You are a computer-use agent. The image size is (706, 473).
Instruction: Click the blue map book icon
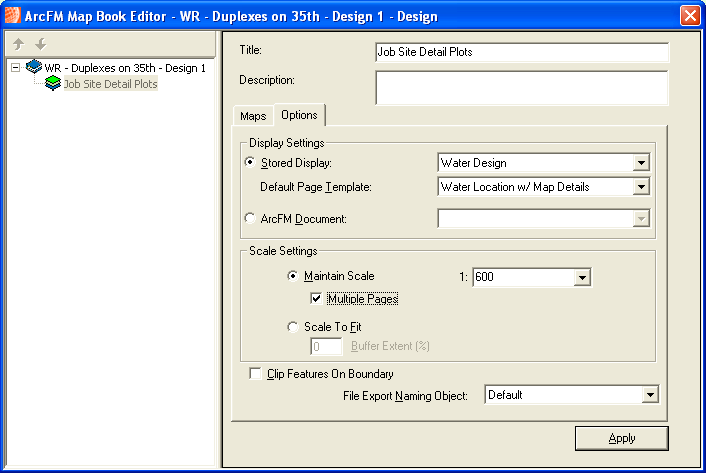34,67
